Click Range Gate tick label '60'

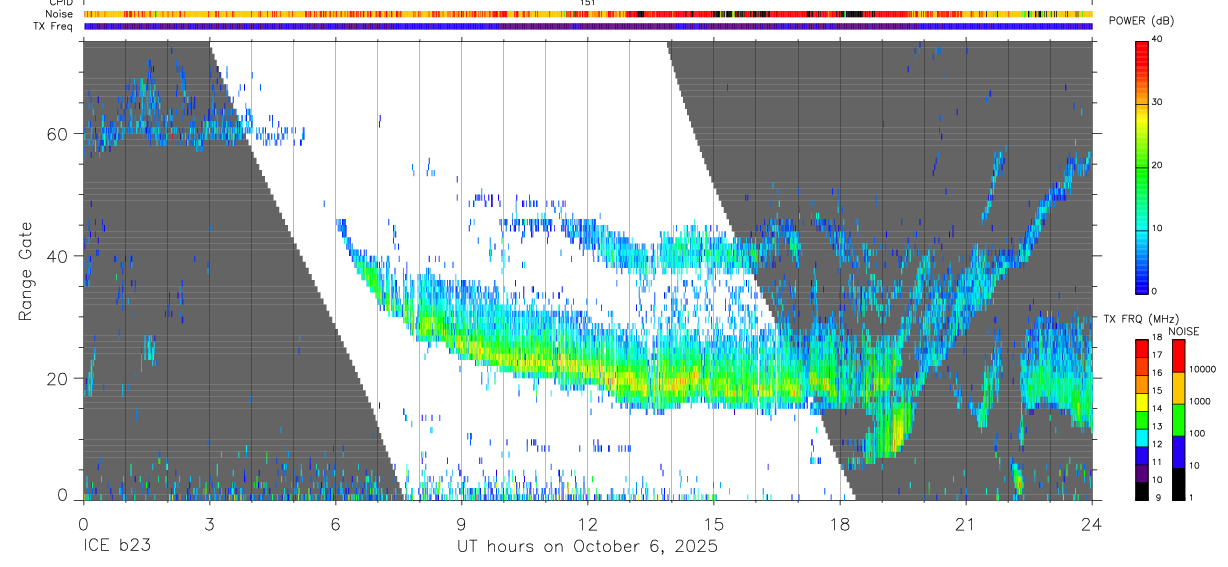click(x=58, y=134)
